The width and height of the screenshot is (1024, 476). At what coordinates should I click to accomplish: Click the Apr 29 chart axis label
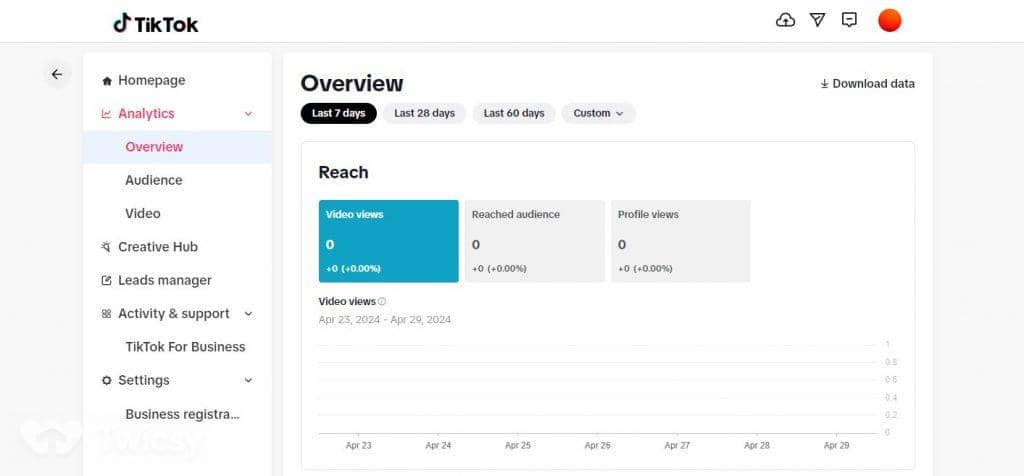pos(837,445)
